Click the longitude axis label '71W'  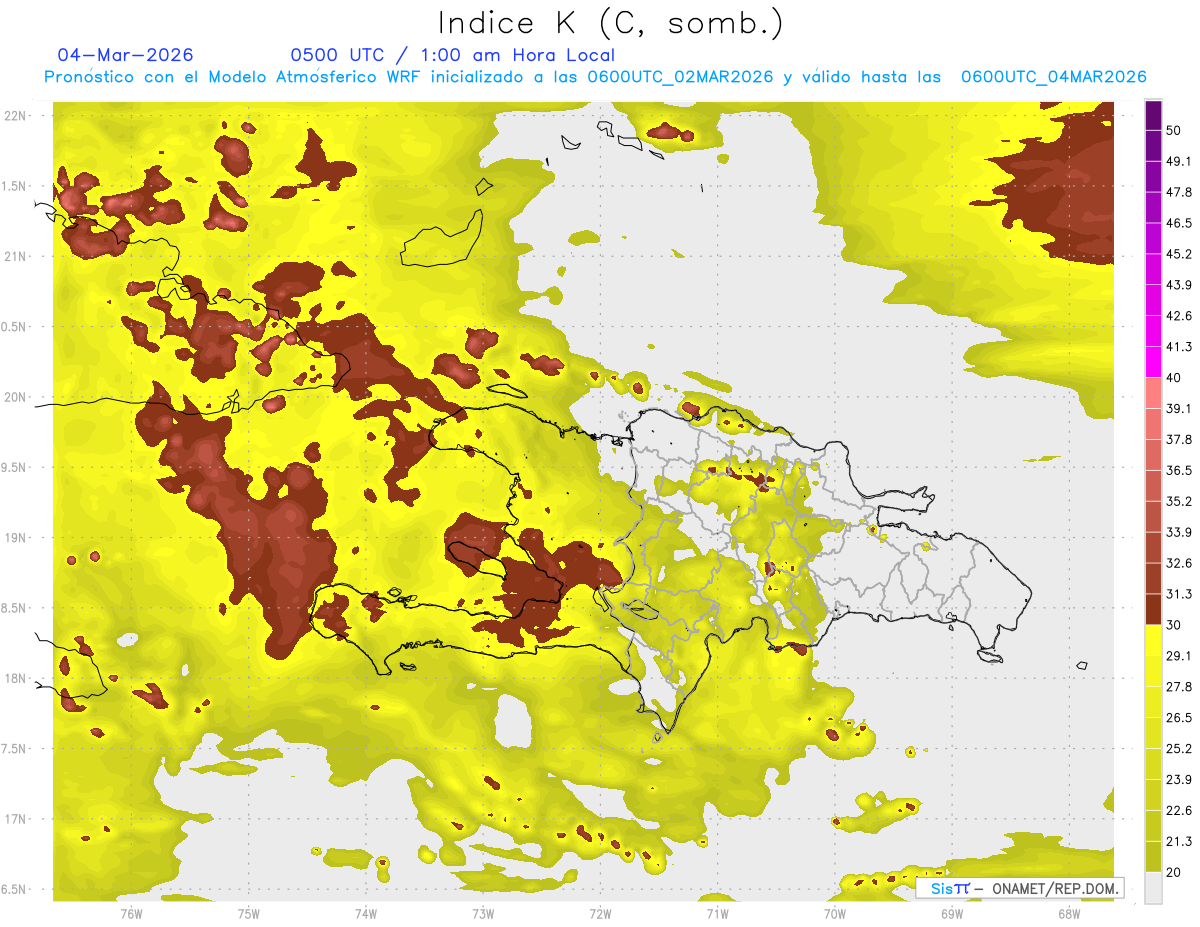click(717, 914)
